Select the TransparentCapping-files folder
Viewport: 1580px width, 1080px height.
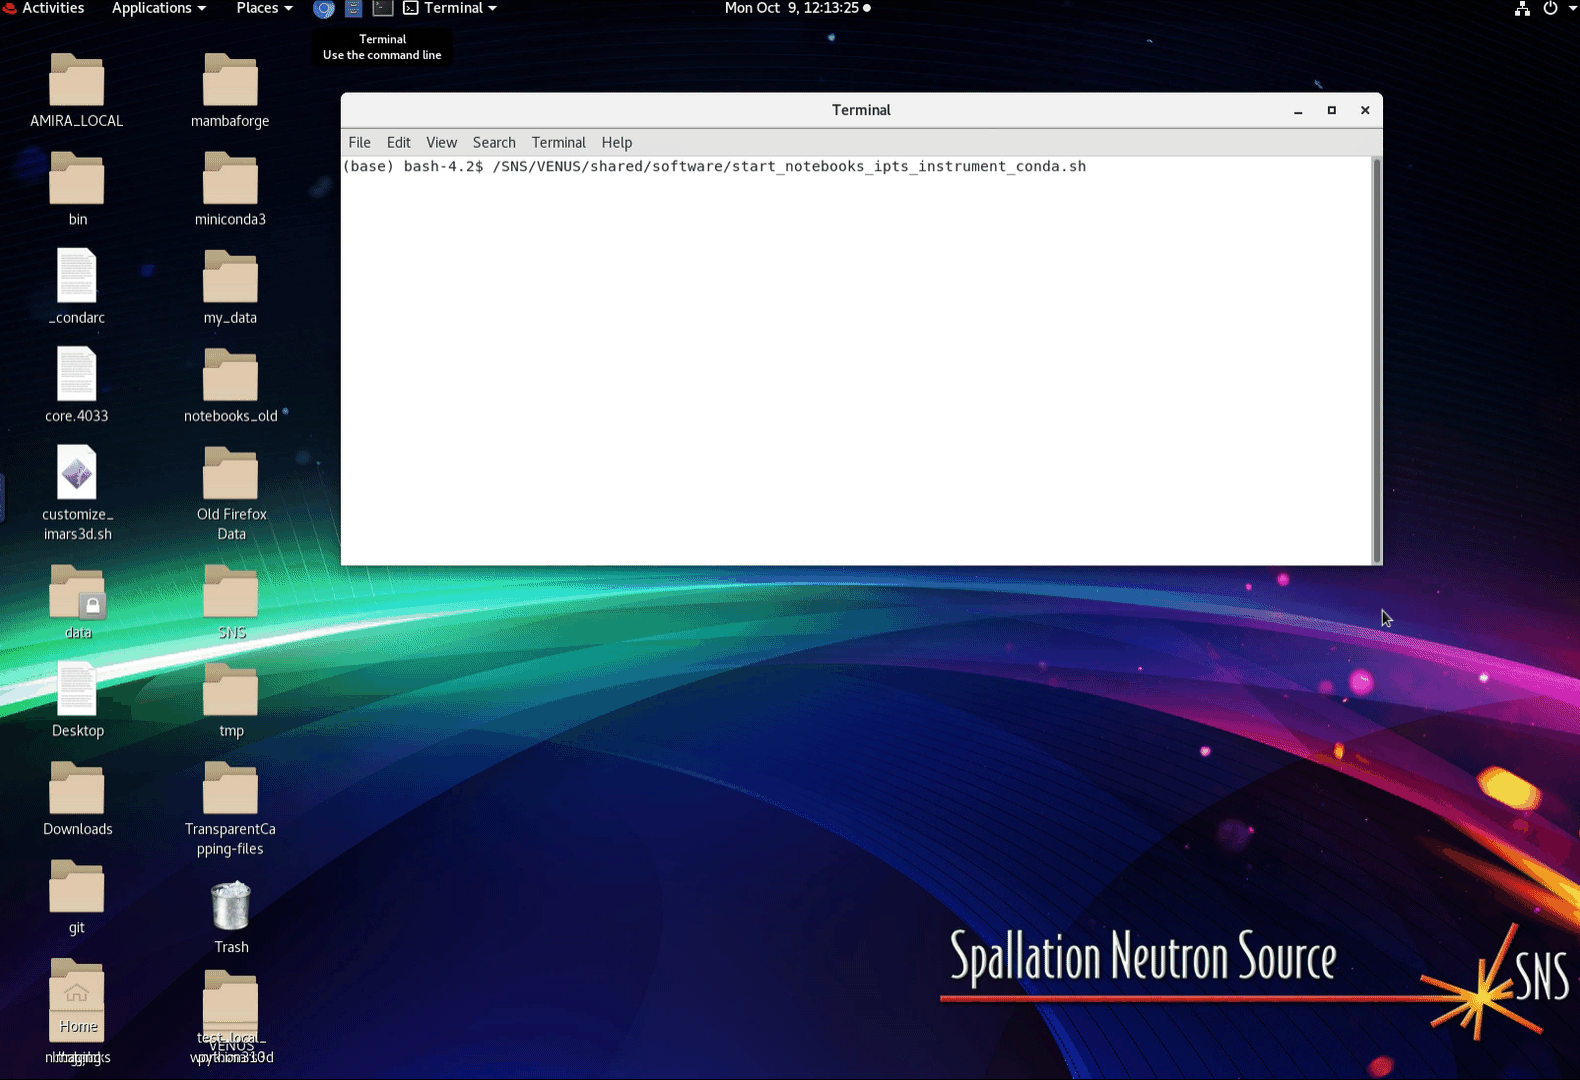pos(230,790)
